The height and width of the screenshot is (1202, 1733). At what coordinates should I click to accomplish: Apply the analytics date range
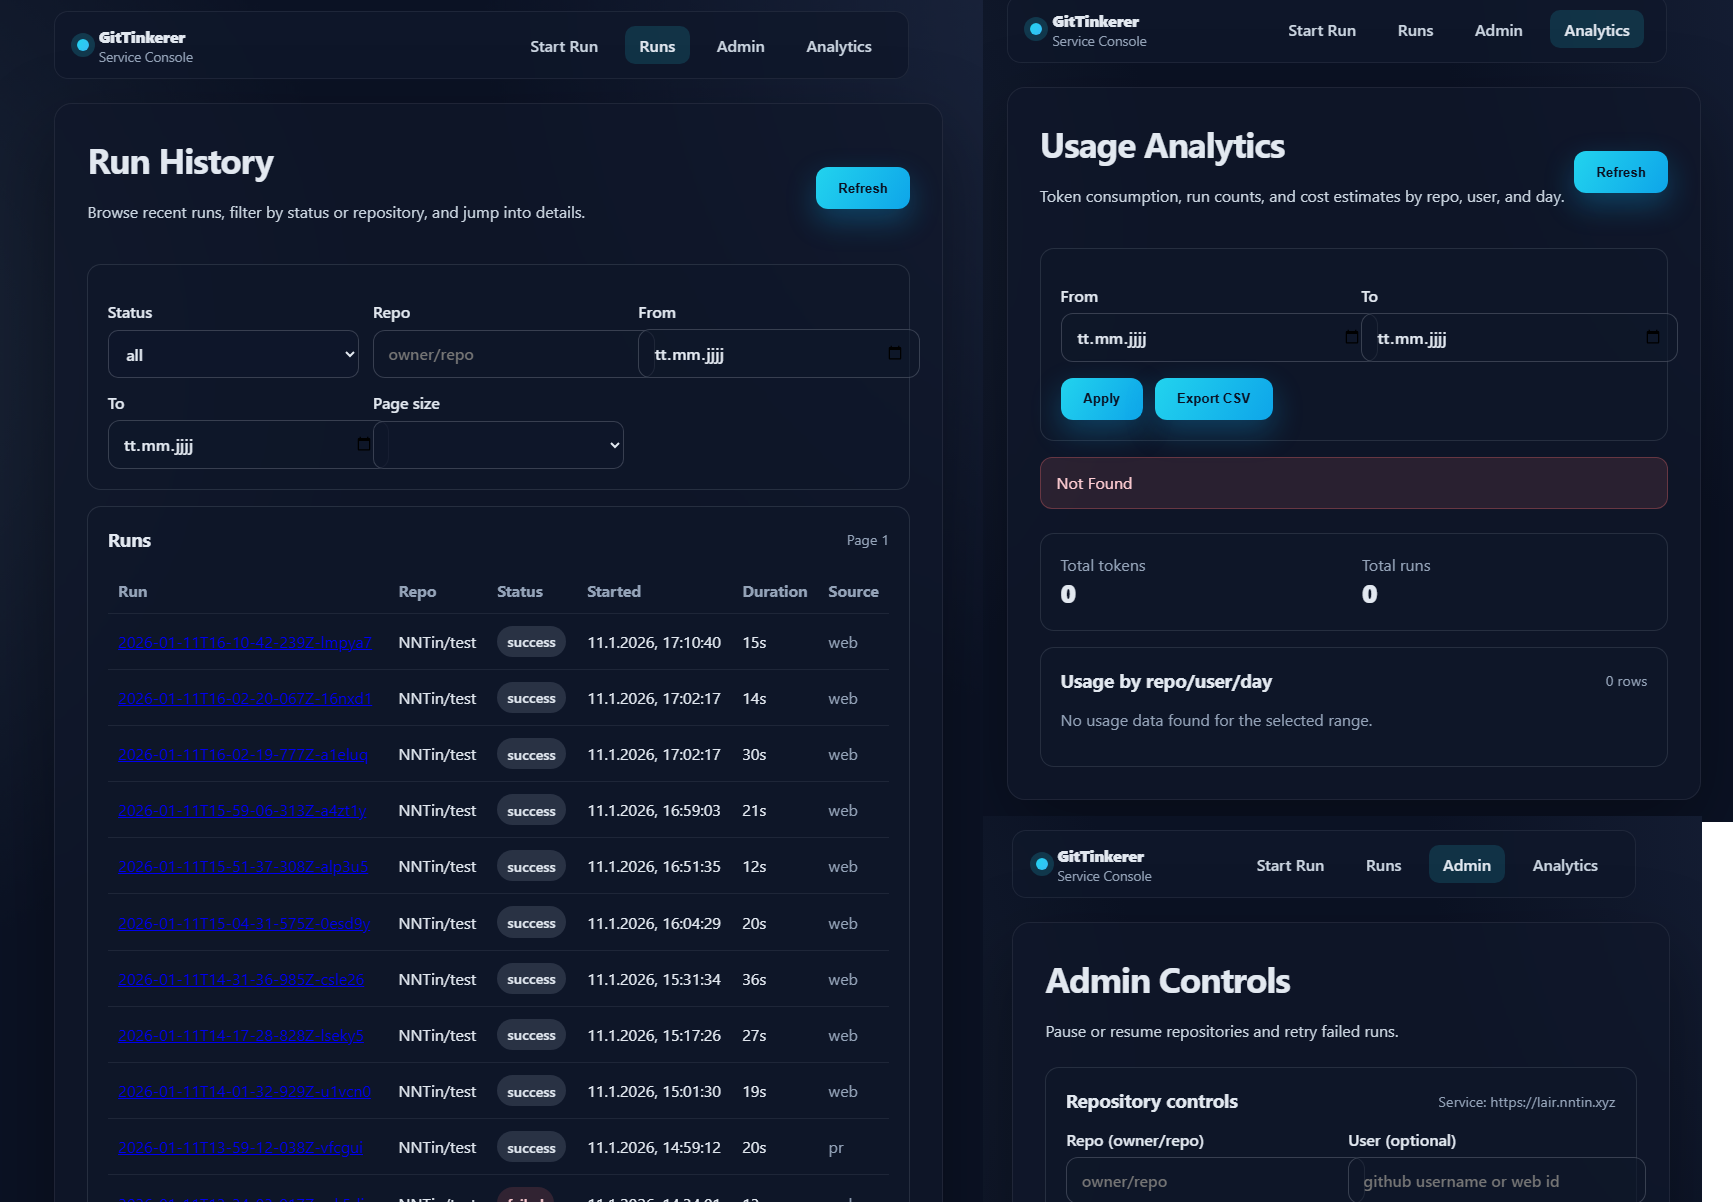1101,399
